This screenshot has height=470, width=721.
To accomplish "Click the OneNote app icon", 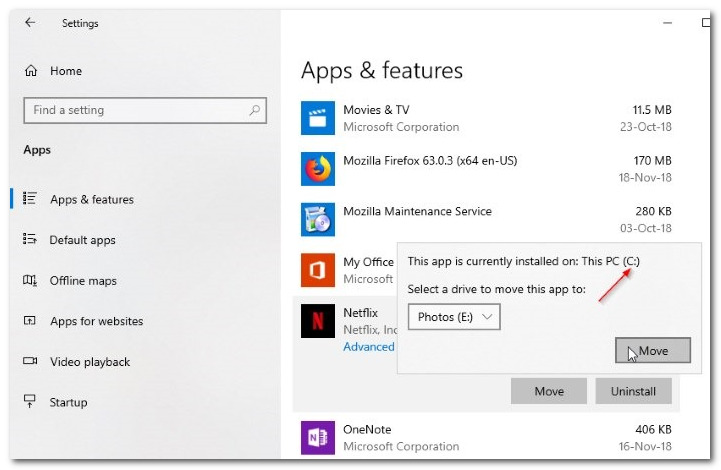I will coord(318,438).
